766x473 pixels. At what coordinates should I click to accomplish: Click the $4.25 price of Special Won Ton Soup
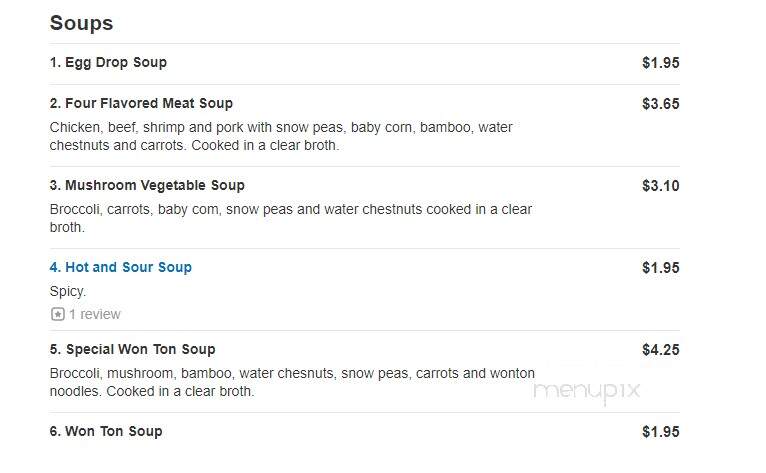(660, 350)
